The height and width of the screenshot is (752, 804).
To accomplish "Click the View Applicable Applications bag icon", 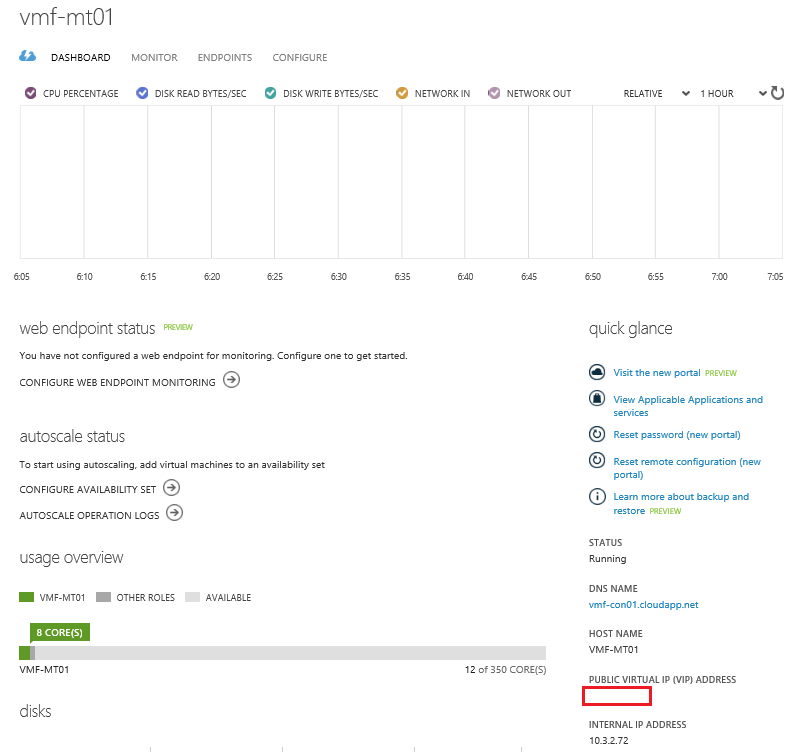I will click(x=597, y=399).
